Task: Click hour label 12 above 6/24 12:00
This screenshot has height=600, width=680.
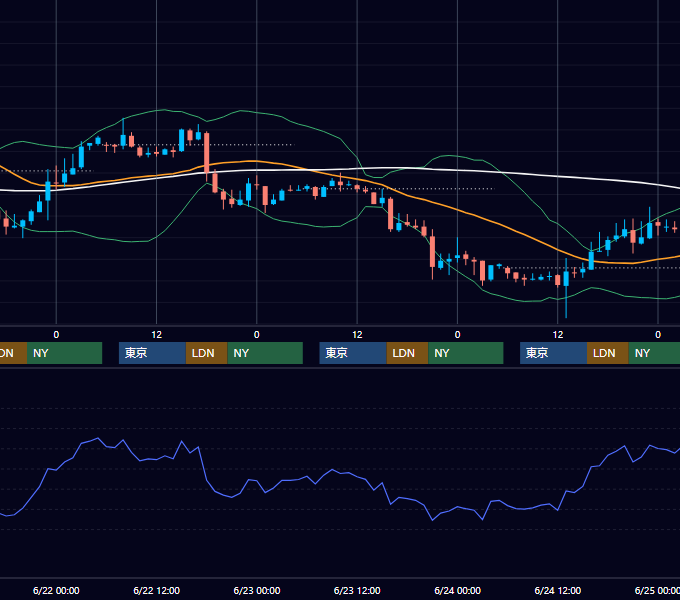Action: click(558, 335)
